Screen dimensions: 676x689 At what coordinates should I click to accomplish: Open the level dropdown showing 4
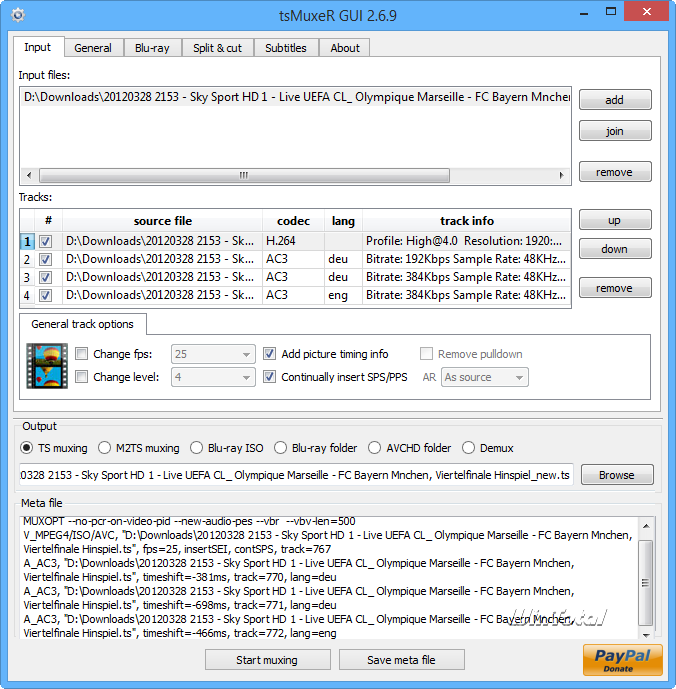213,377
